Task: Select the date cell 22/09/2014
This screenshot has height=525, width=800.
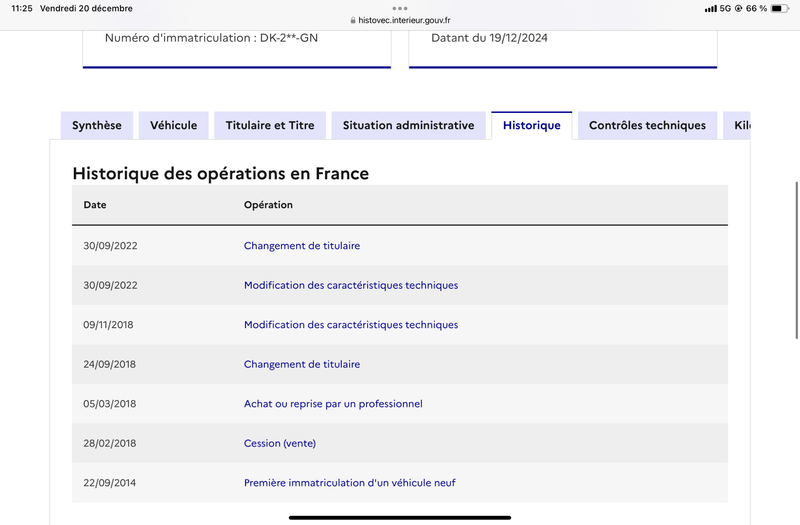Action: (110, 483)
